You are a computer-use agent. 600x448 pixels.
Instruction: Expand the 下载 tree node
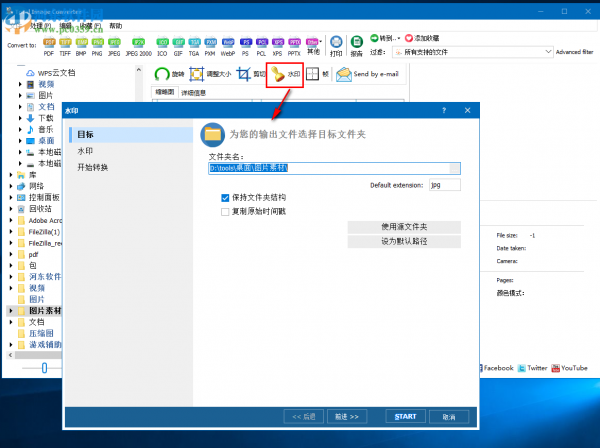(x=20, y=118)
